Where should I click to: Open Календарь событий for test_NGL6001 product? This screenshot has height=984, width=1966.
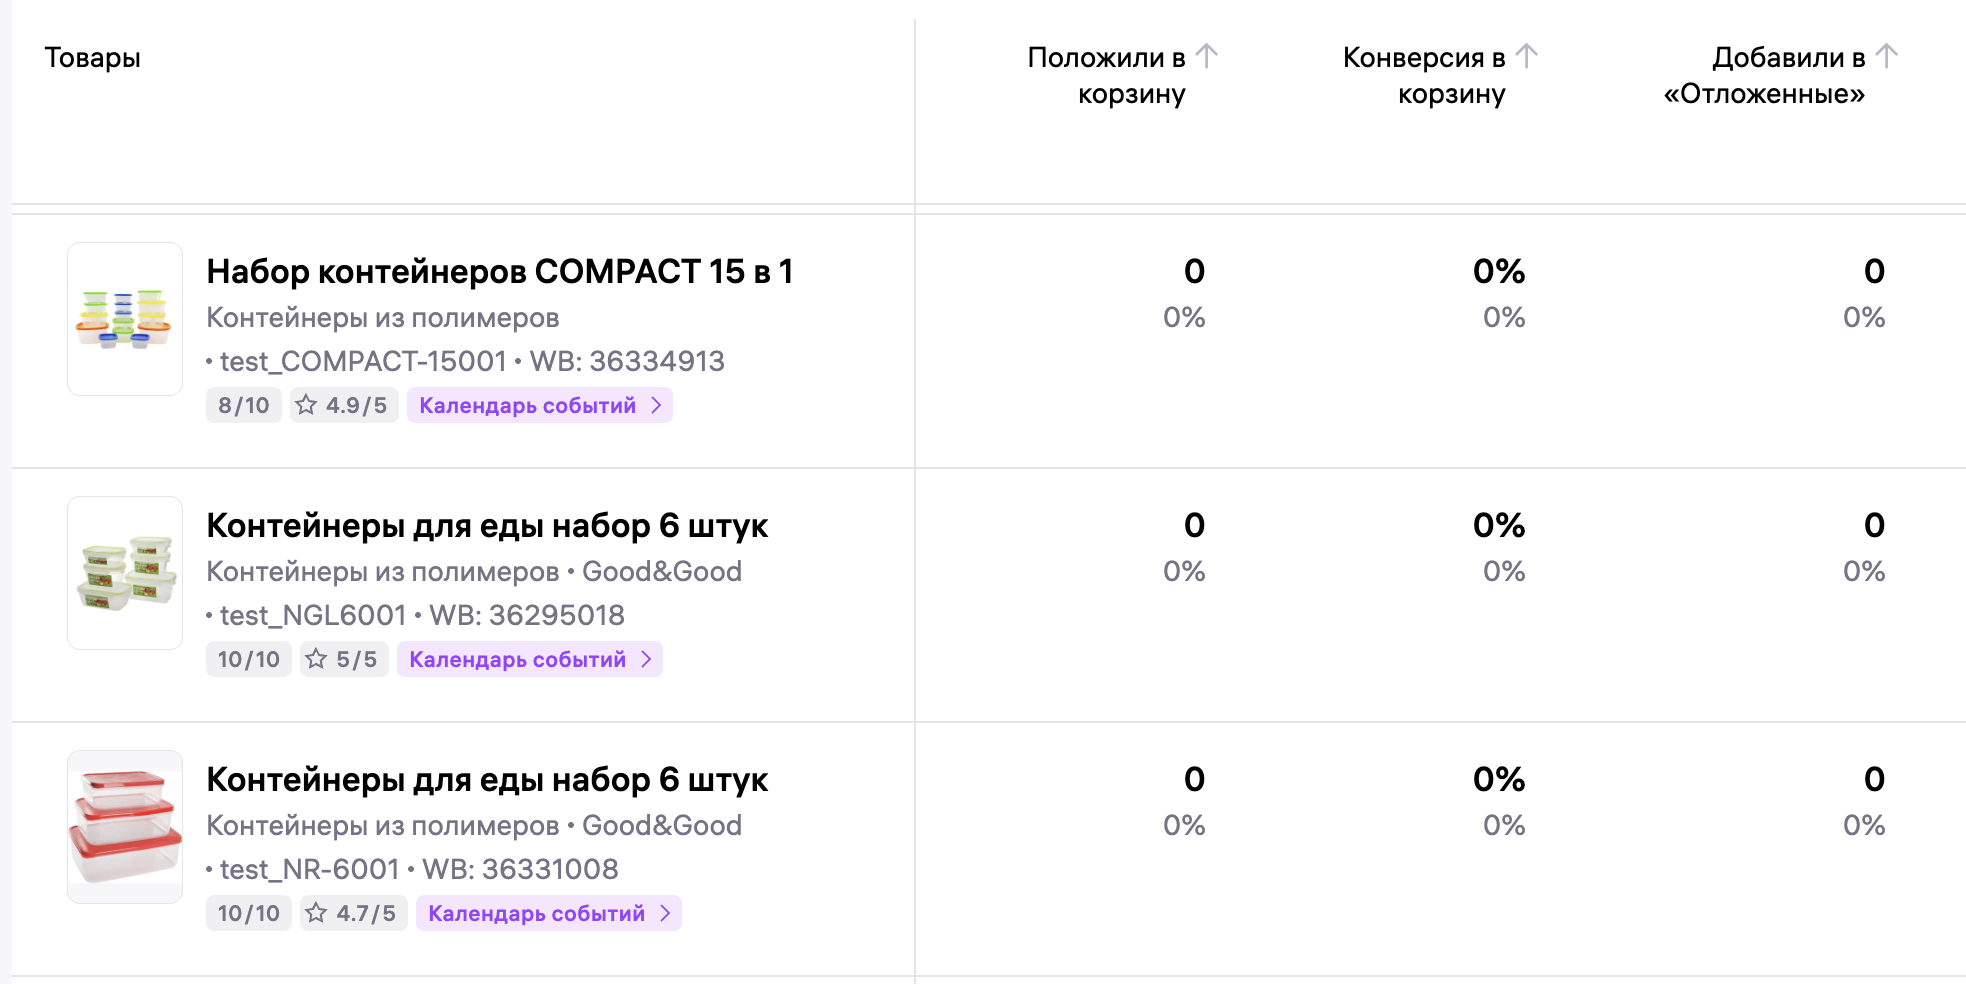530,659
